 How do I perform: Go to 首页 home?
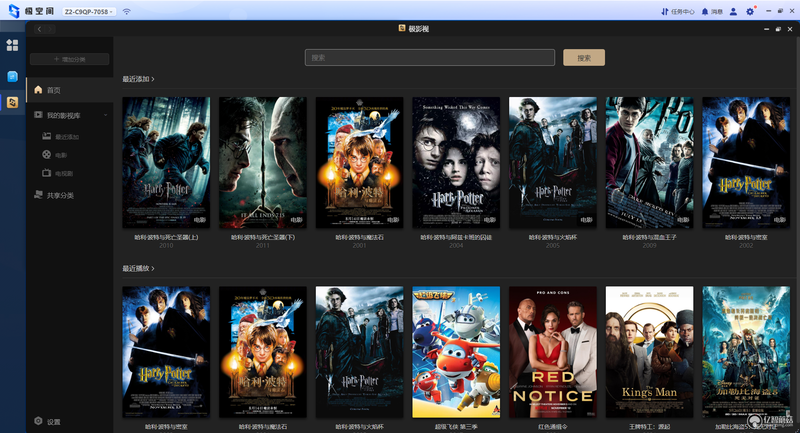coord(70,90)
